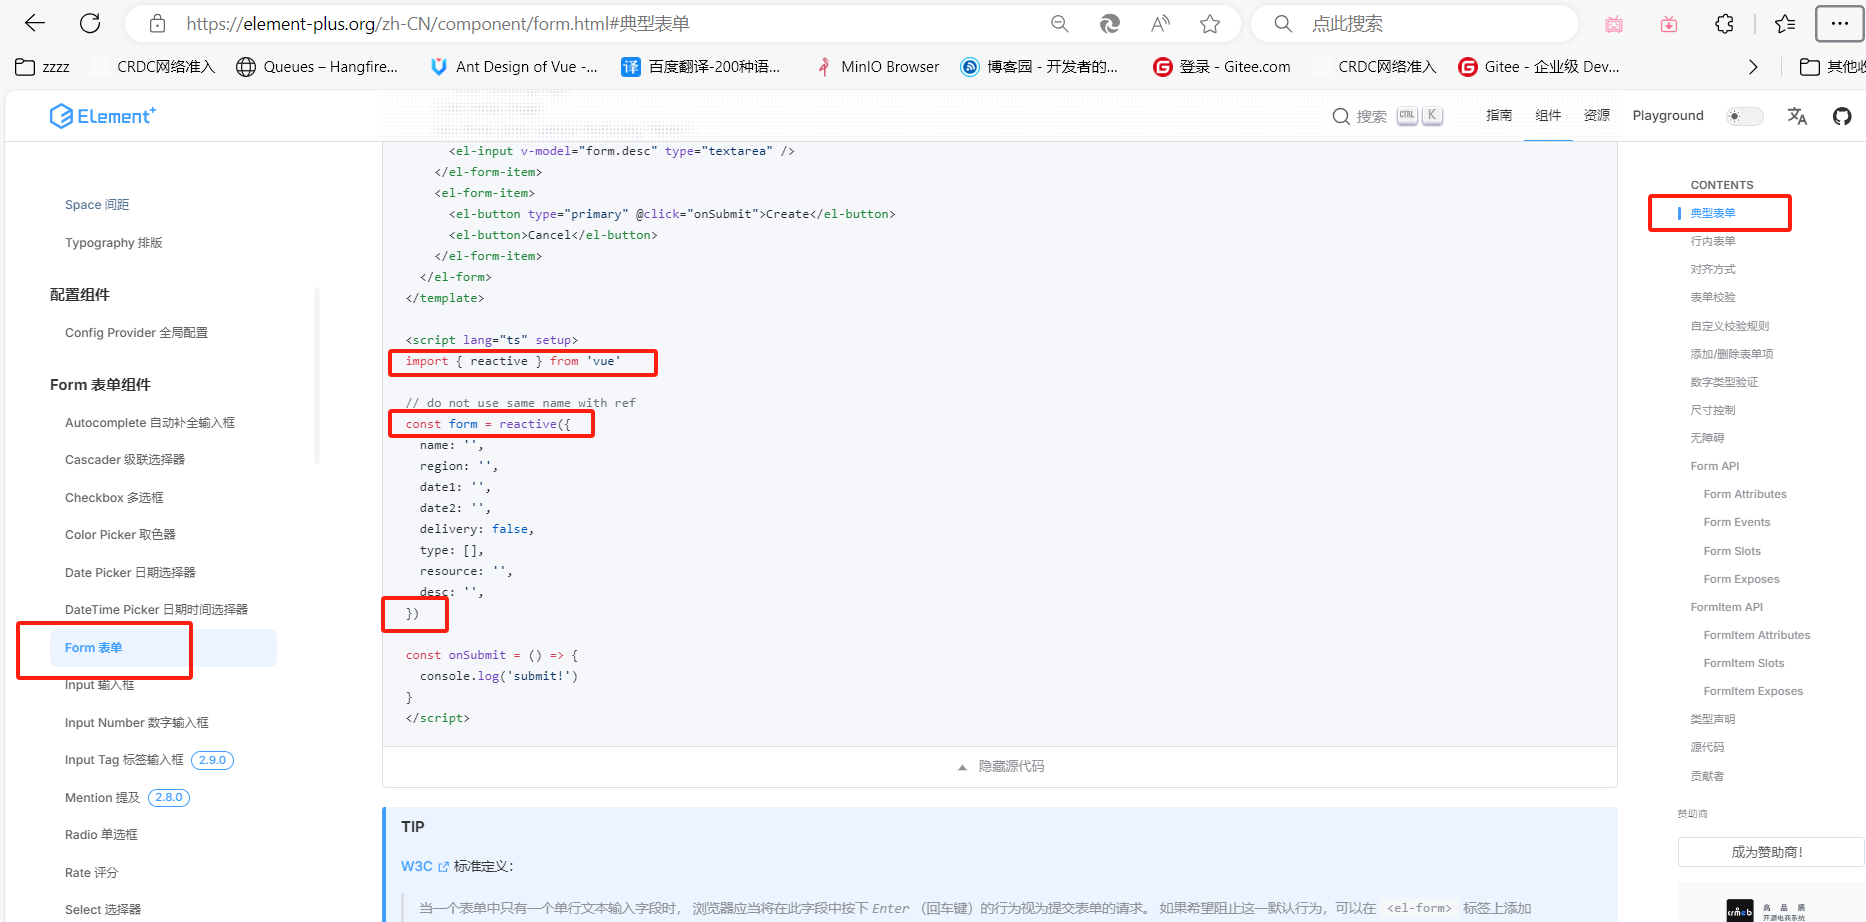Screen dimensions: 1866x922
Task: Jump to 行内表单 in contents
Action: point(1713,241)
